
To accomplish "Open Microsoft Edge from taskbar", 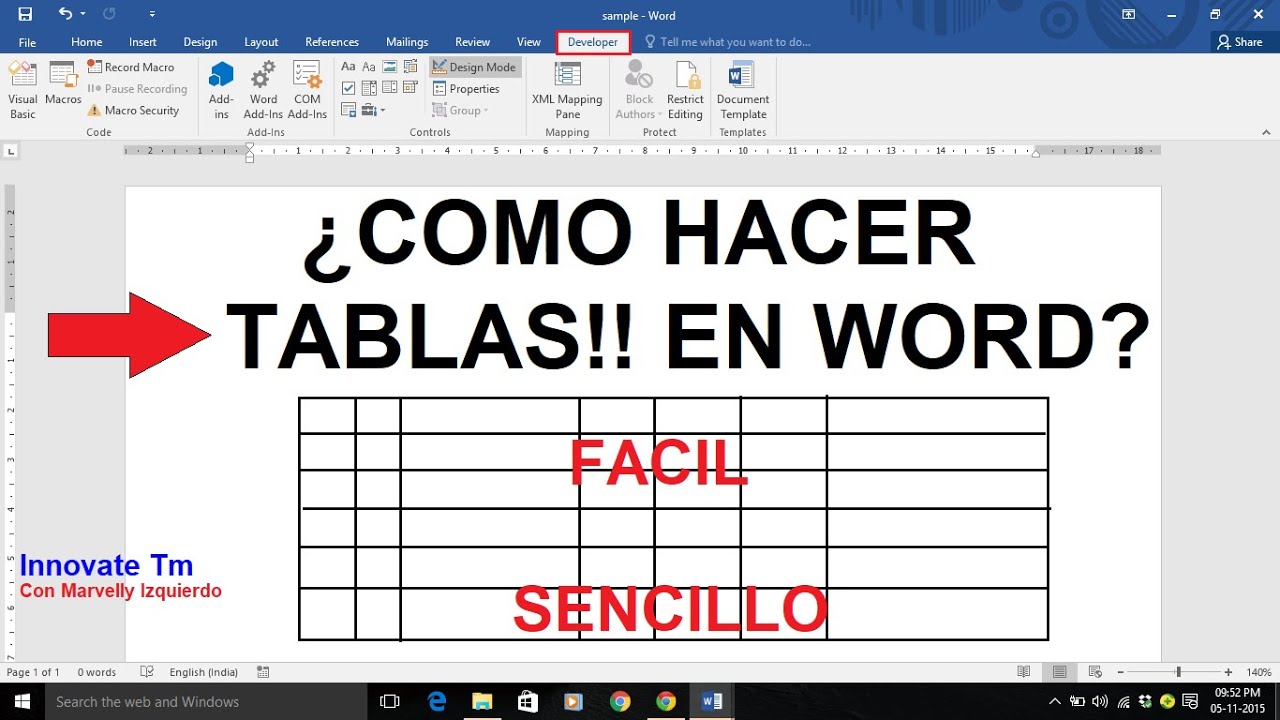I will point(437,701).
